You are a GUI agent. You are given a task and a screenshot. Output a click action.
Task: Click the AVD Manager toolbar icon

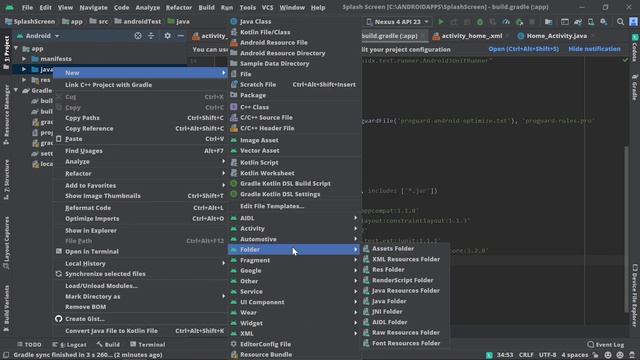(x=591, y=22)
